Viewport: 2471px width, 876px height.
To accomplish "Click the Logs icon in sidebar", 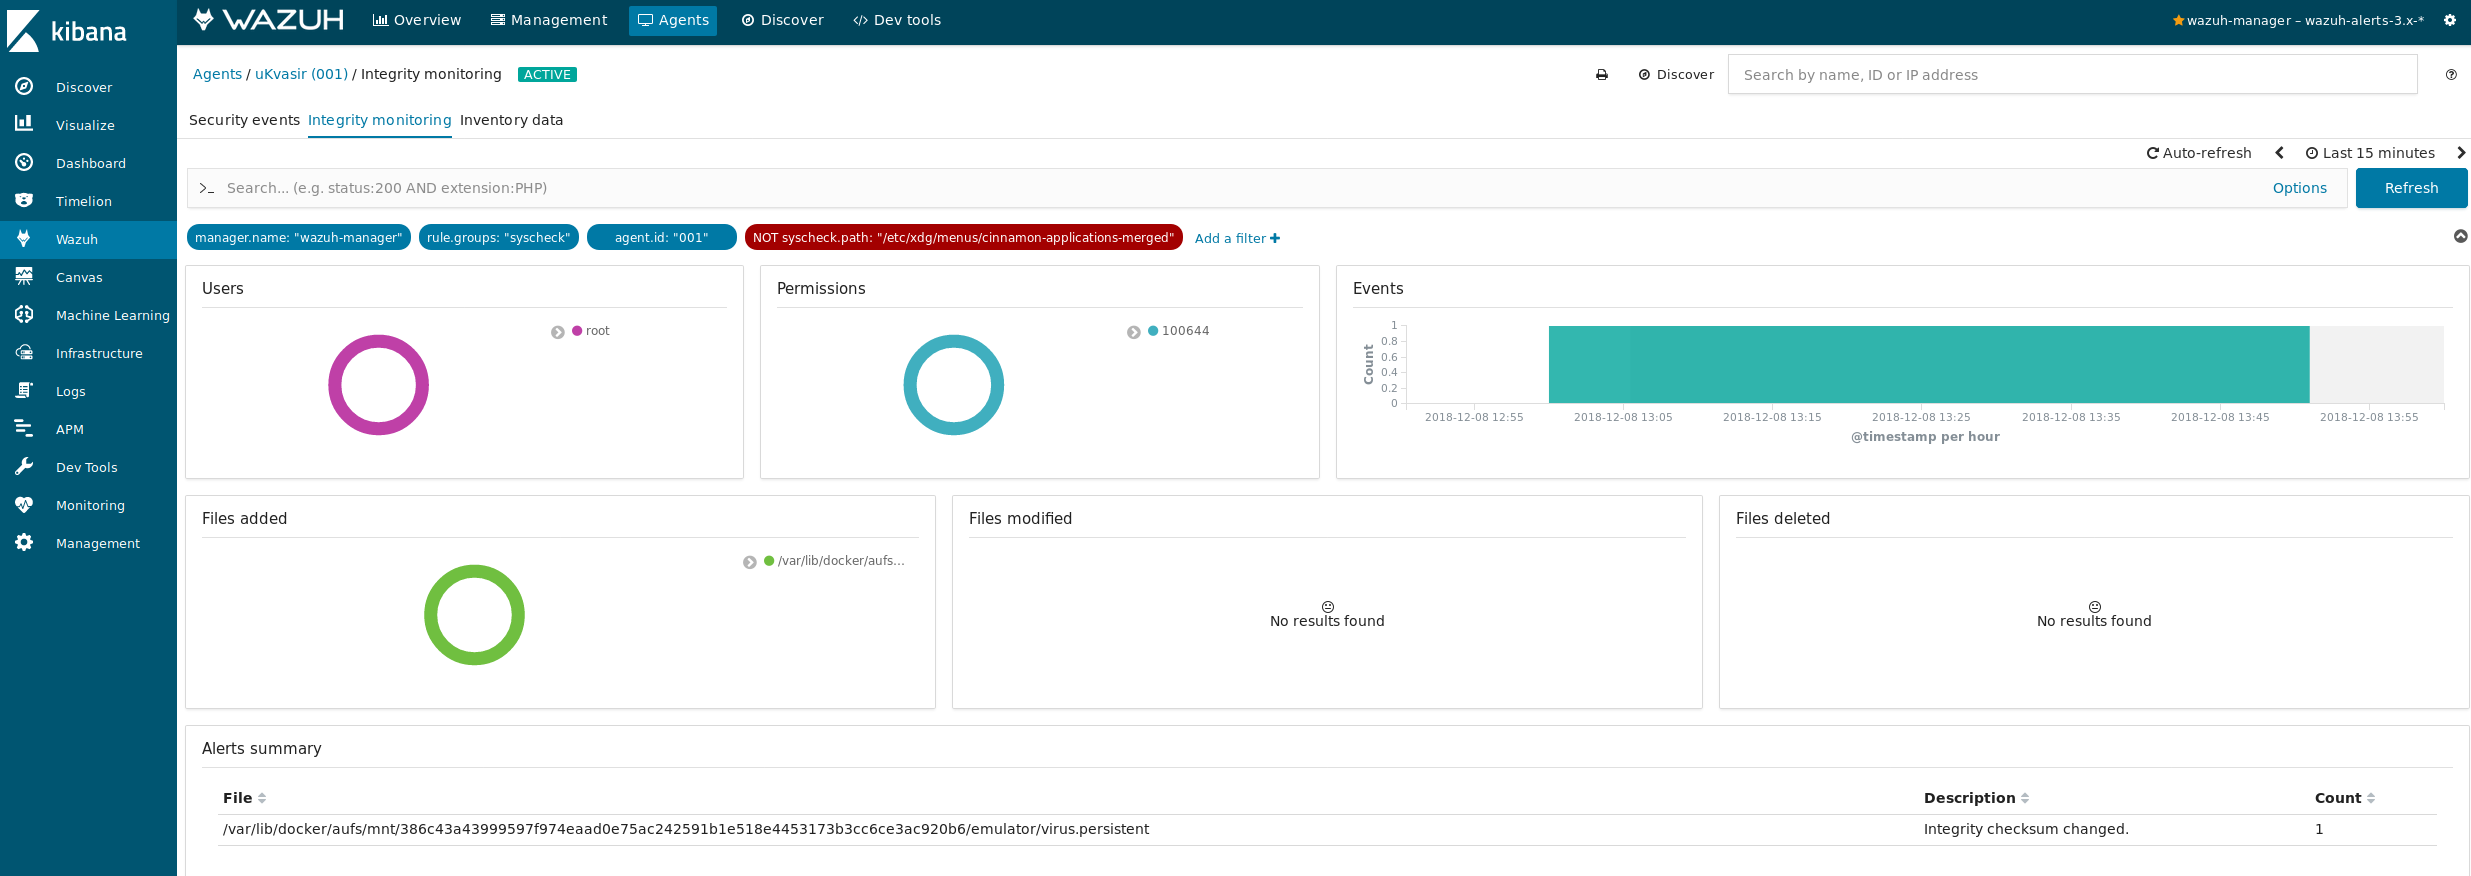I will (x=24, y=390).
